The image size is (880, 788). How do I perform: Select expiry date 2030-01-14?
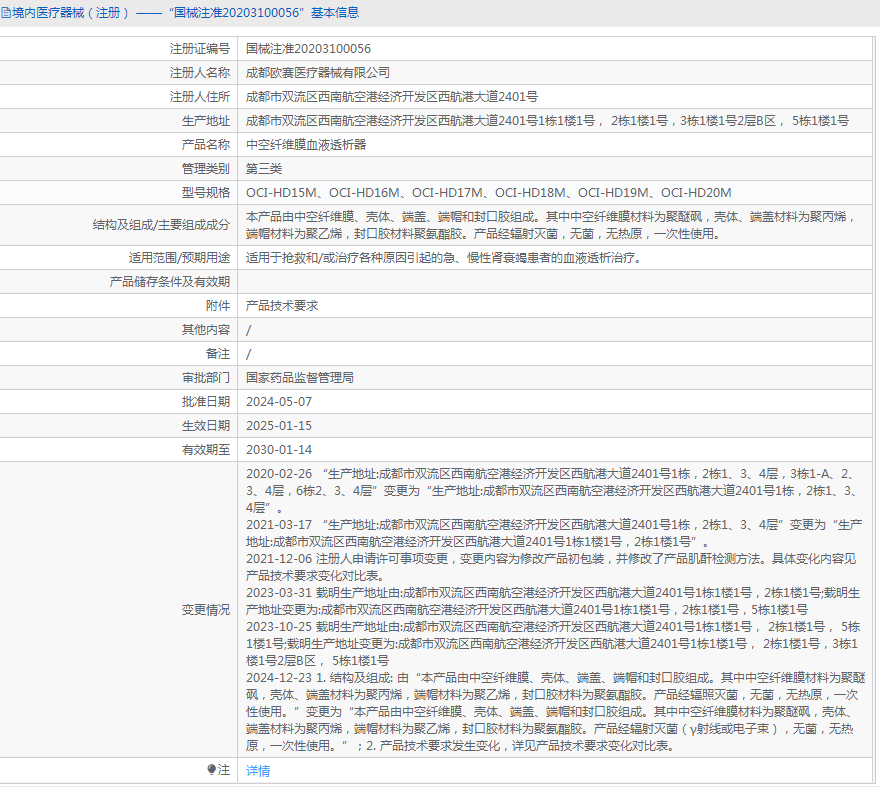pos(279,450)
